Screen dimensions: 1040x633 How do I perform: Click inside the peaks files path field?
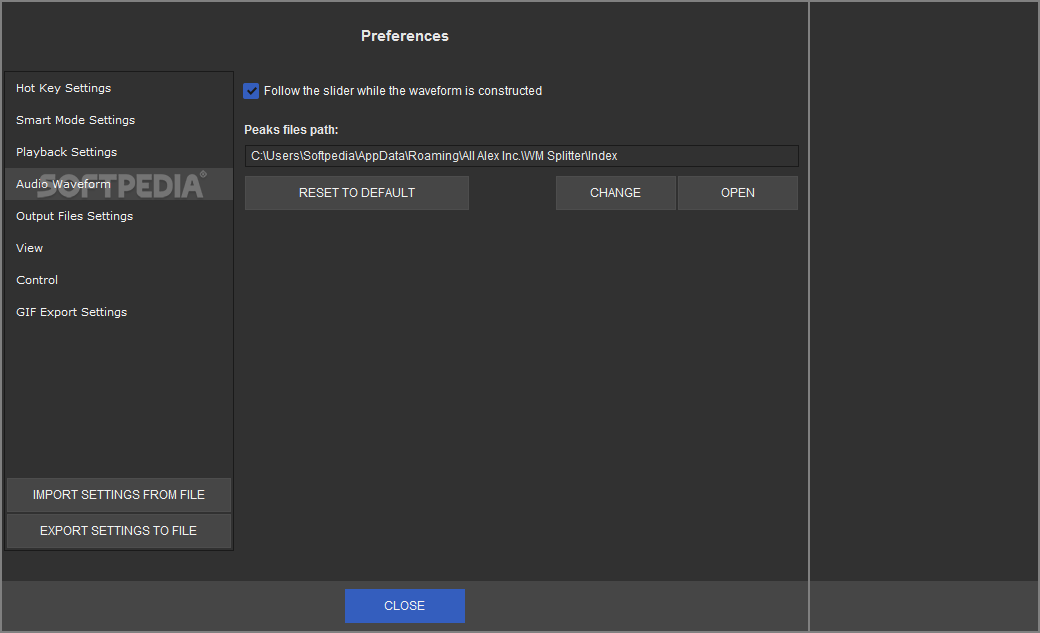click(521, 156)
